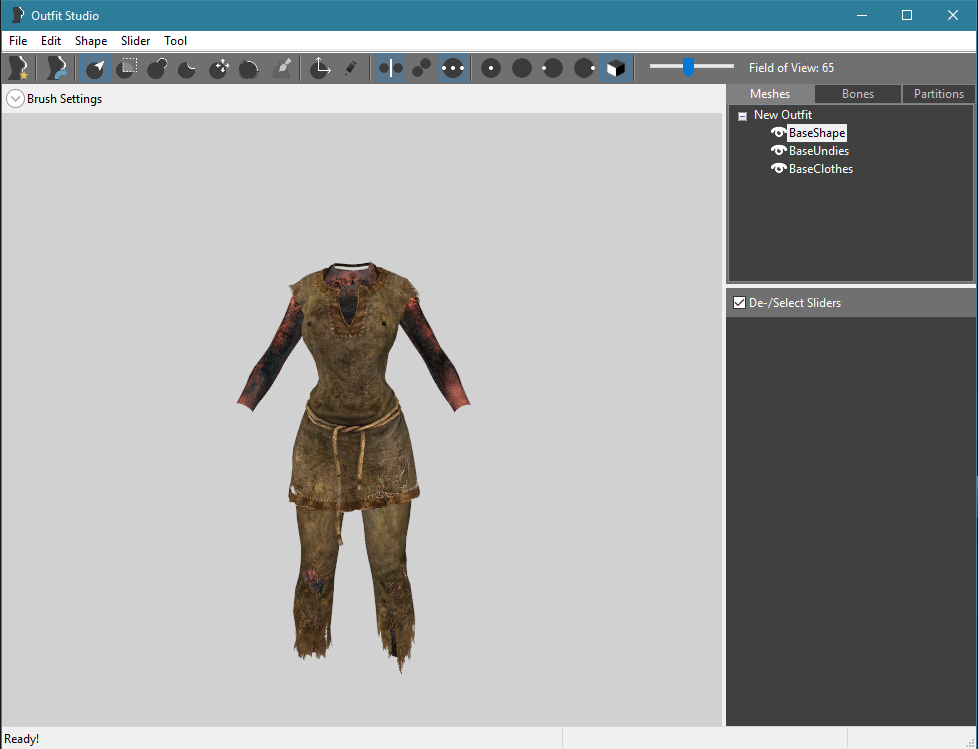Collapse the New Outfit tree node
978x749 pixels.
[x=742, y=116]
